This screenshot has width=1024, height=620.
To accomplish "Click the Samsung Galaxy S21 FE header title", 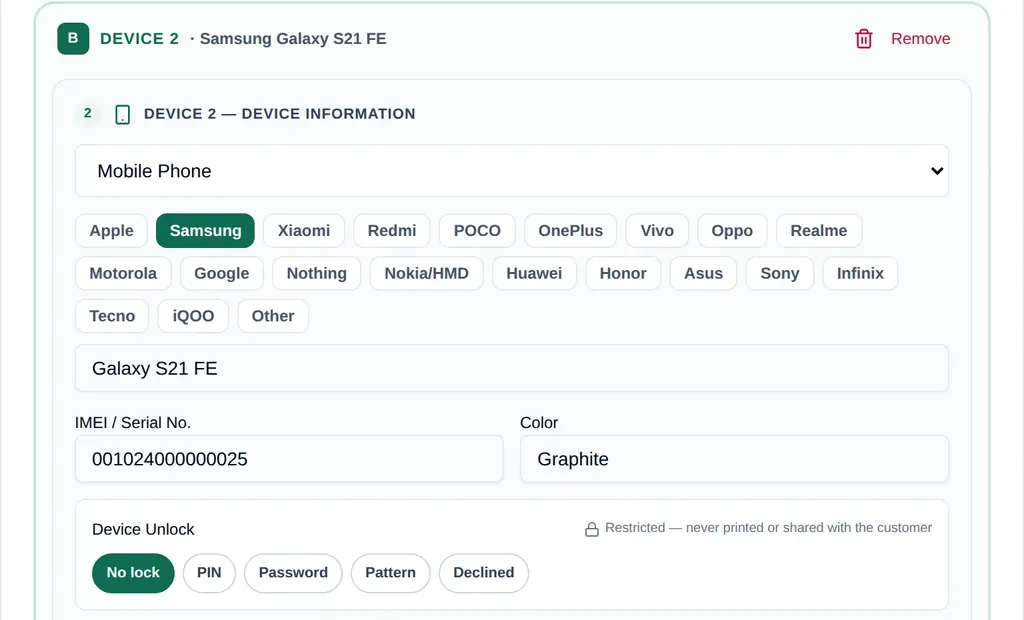I will click(293, 39).
